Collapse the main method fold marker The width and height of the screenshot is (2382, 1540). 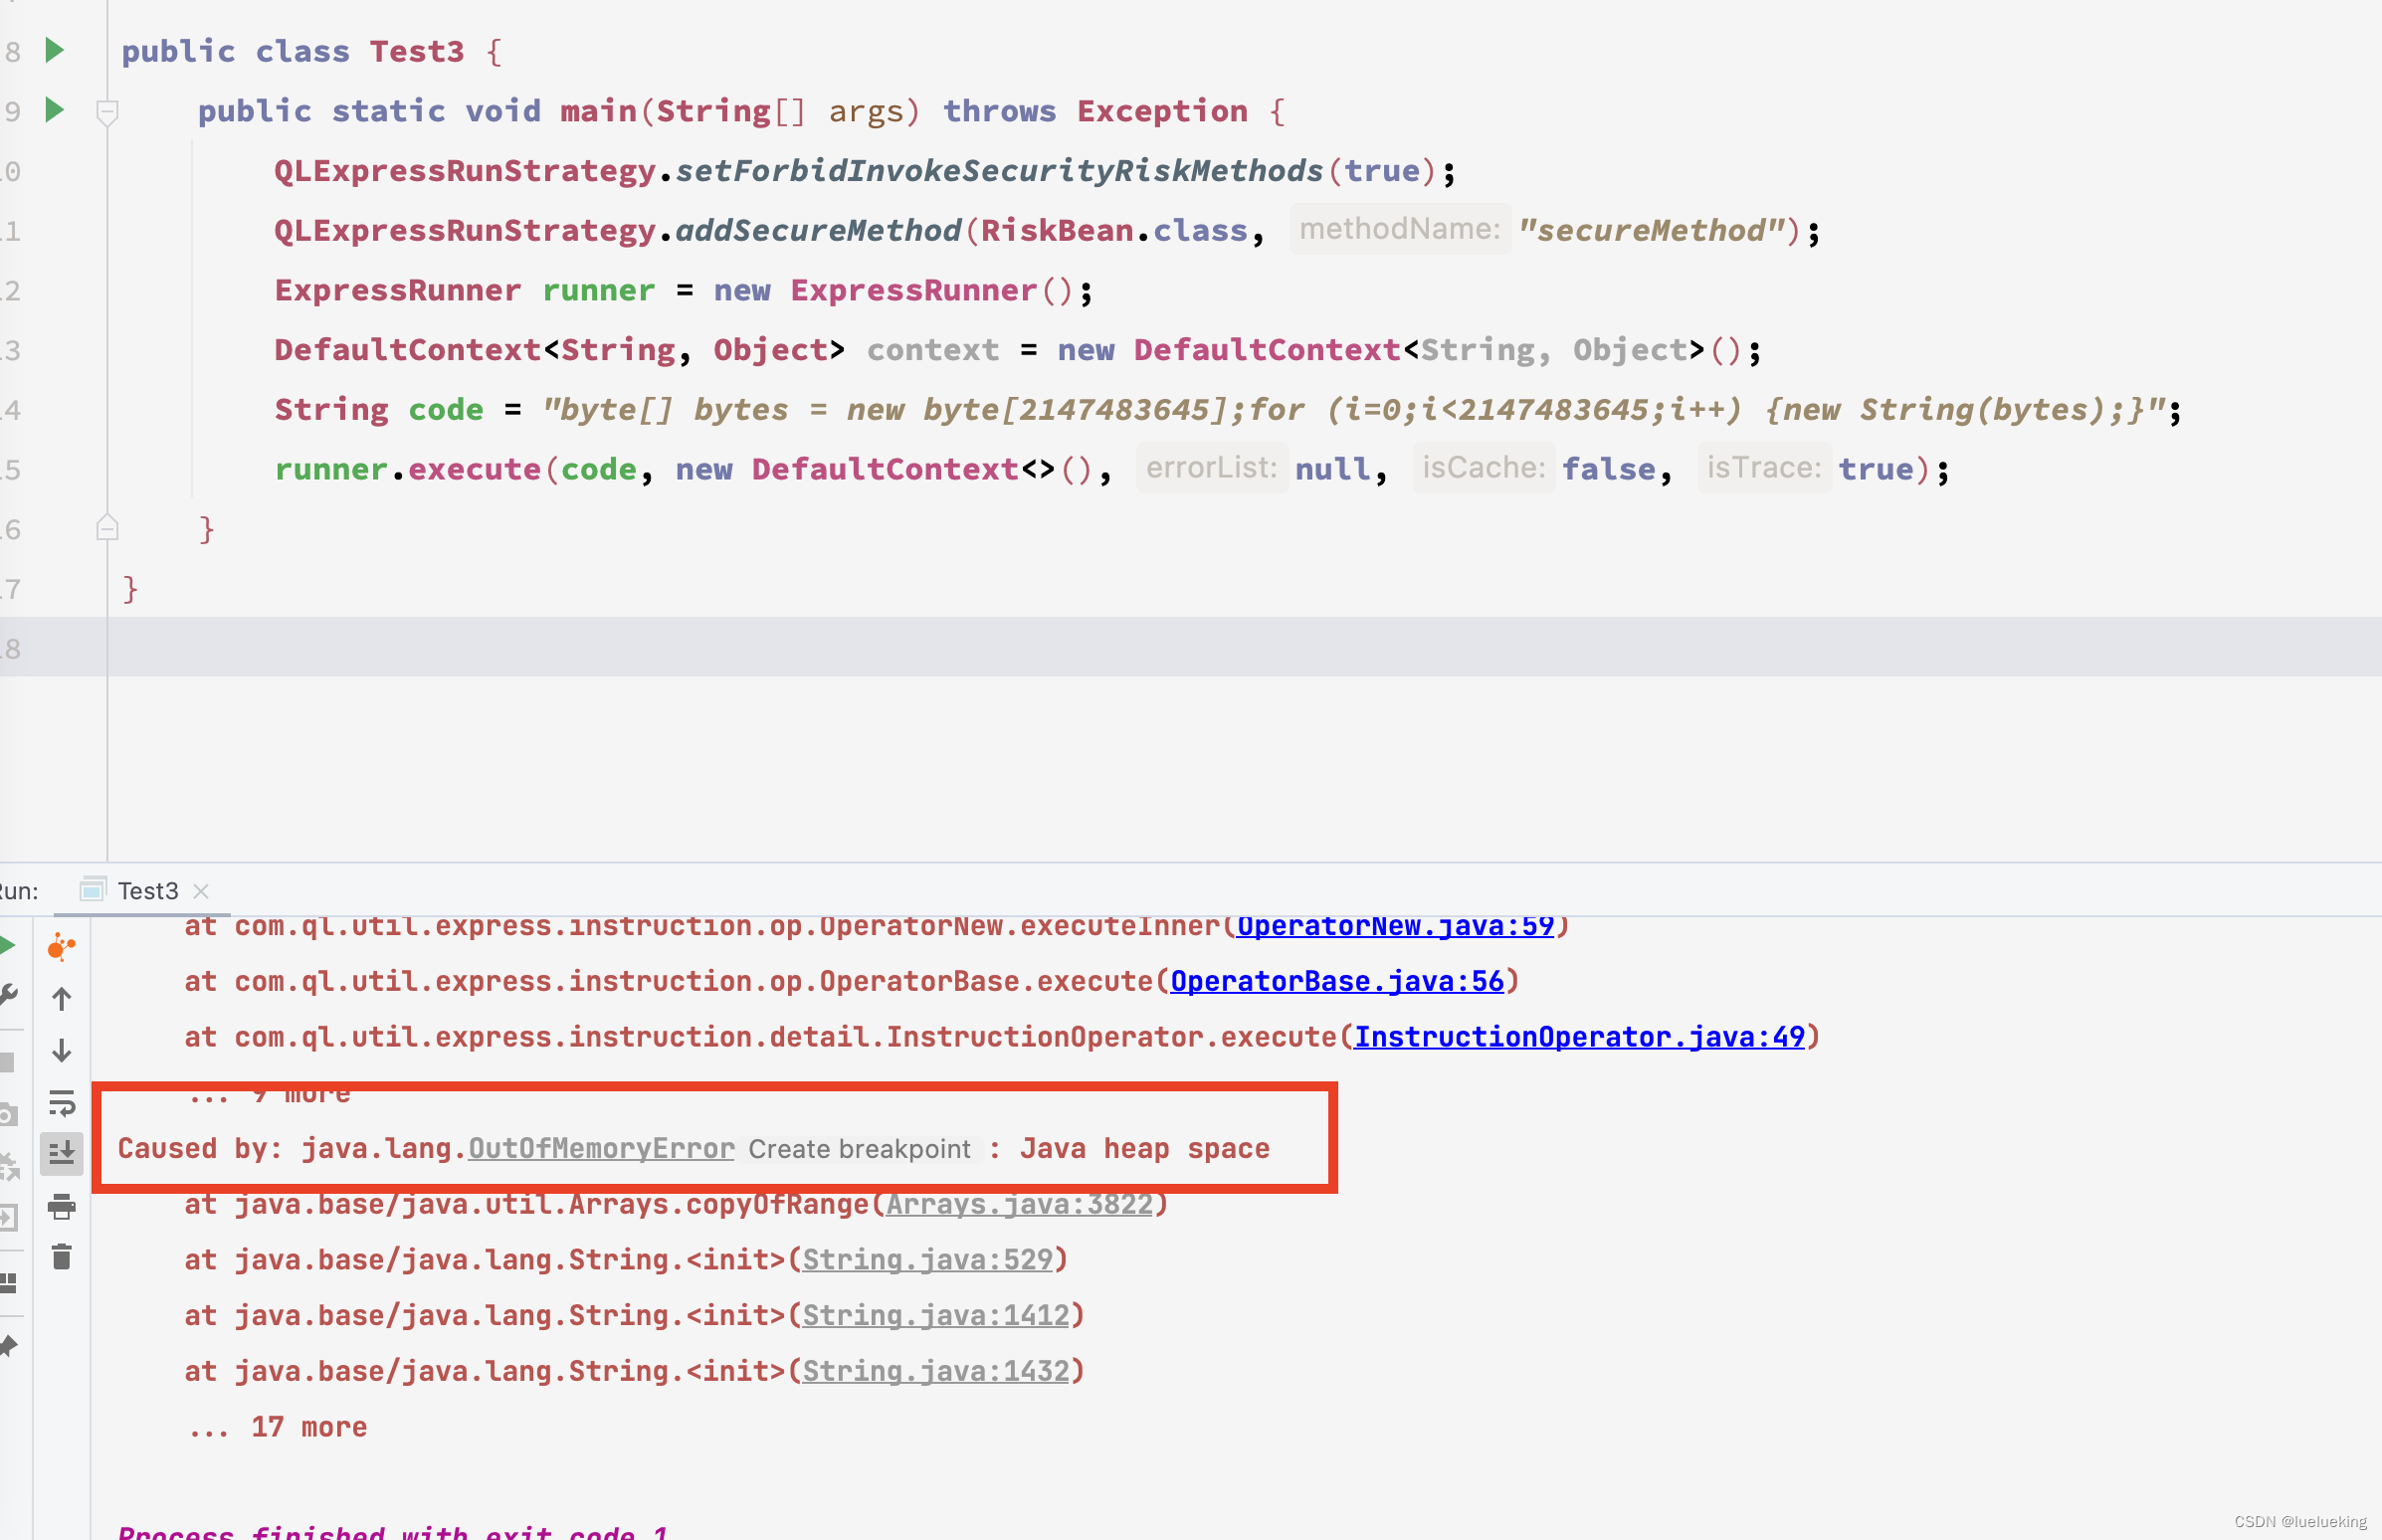click(107, 112)
